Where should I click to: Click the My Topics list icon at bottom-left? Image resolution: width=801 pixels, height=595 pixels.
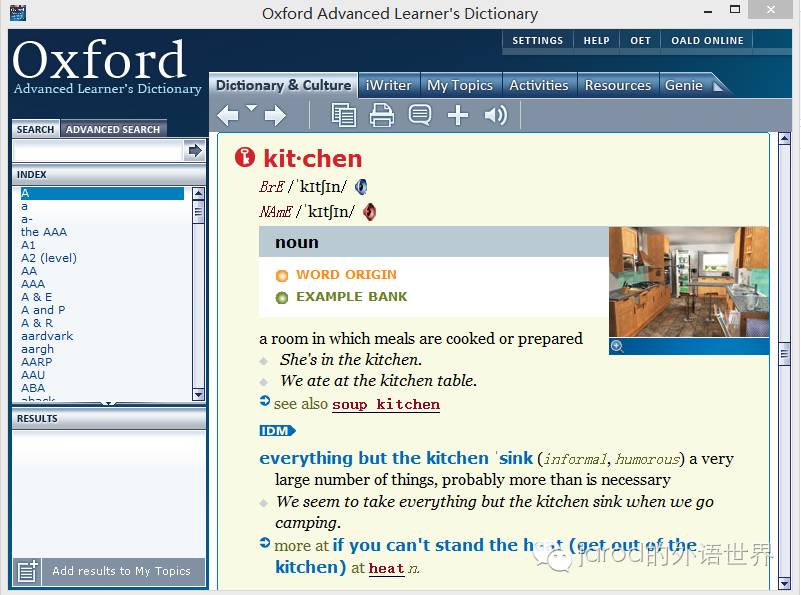coord(27,571)
